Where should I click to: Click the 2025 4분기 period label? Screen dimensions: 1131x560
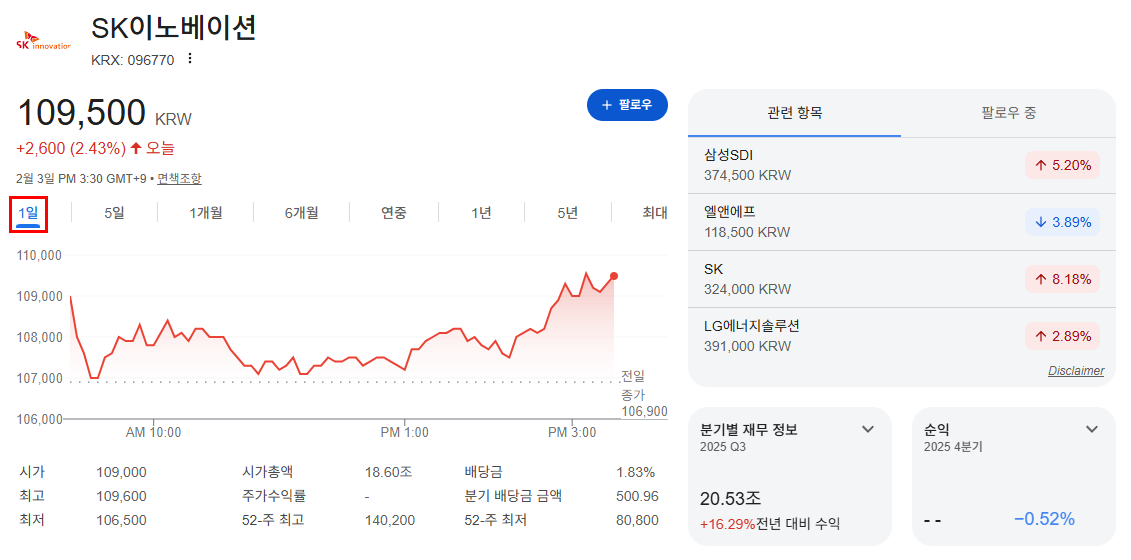pyautogui.click(x=953, y=447)
